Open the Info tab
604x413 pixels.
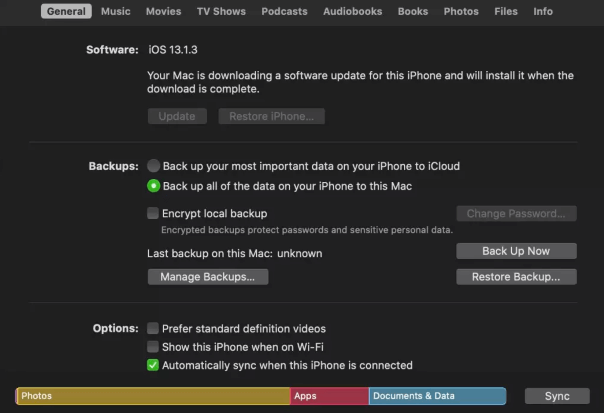543,11
